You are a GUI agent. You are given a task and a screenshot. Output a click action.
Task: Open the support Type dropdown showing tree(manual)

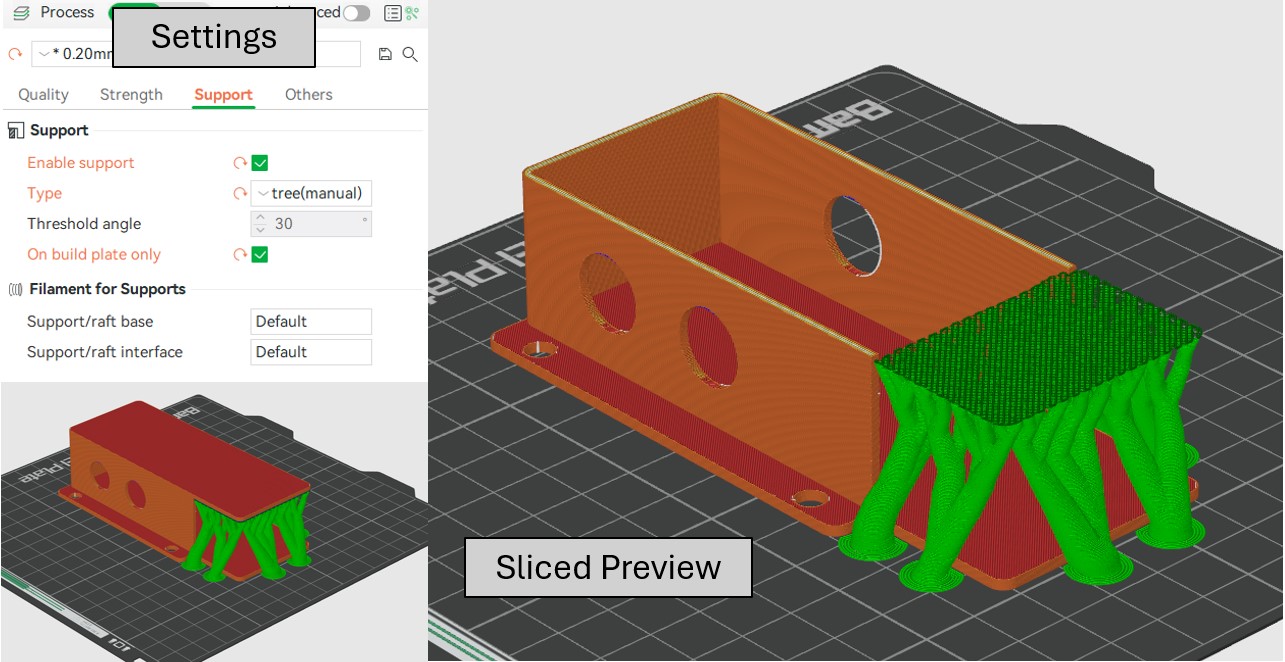[x=311, y=193]
